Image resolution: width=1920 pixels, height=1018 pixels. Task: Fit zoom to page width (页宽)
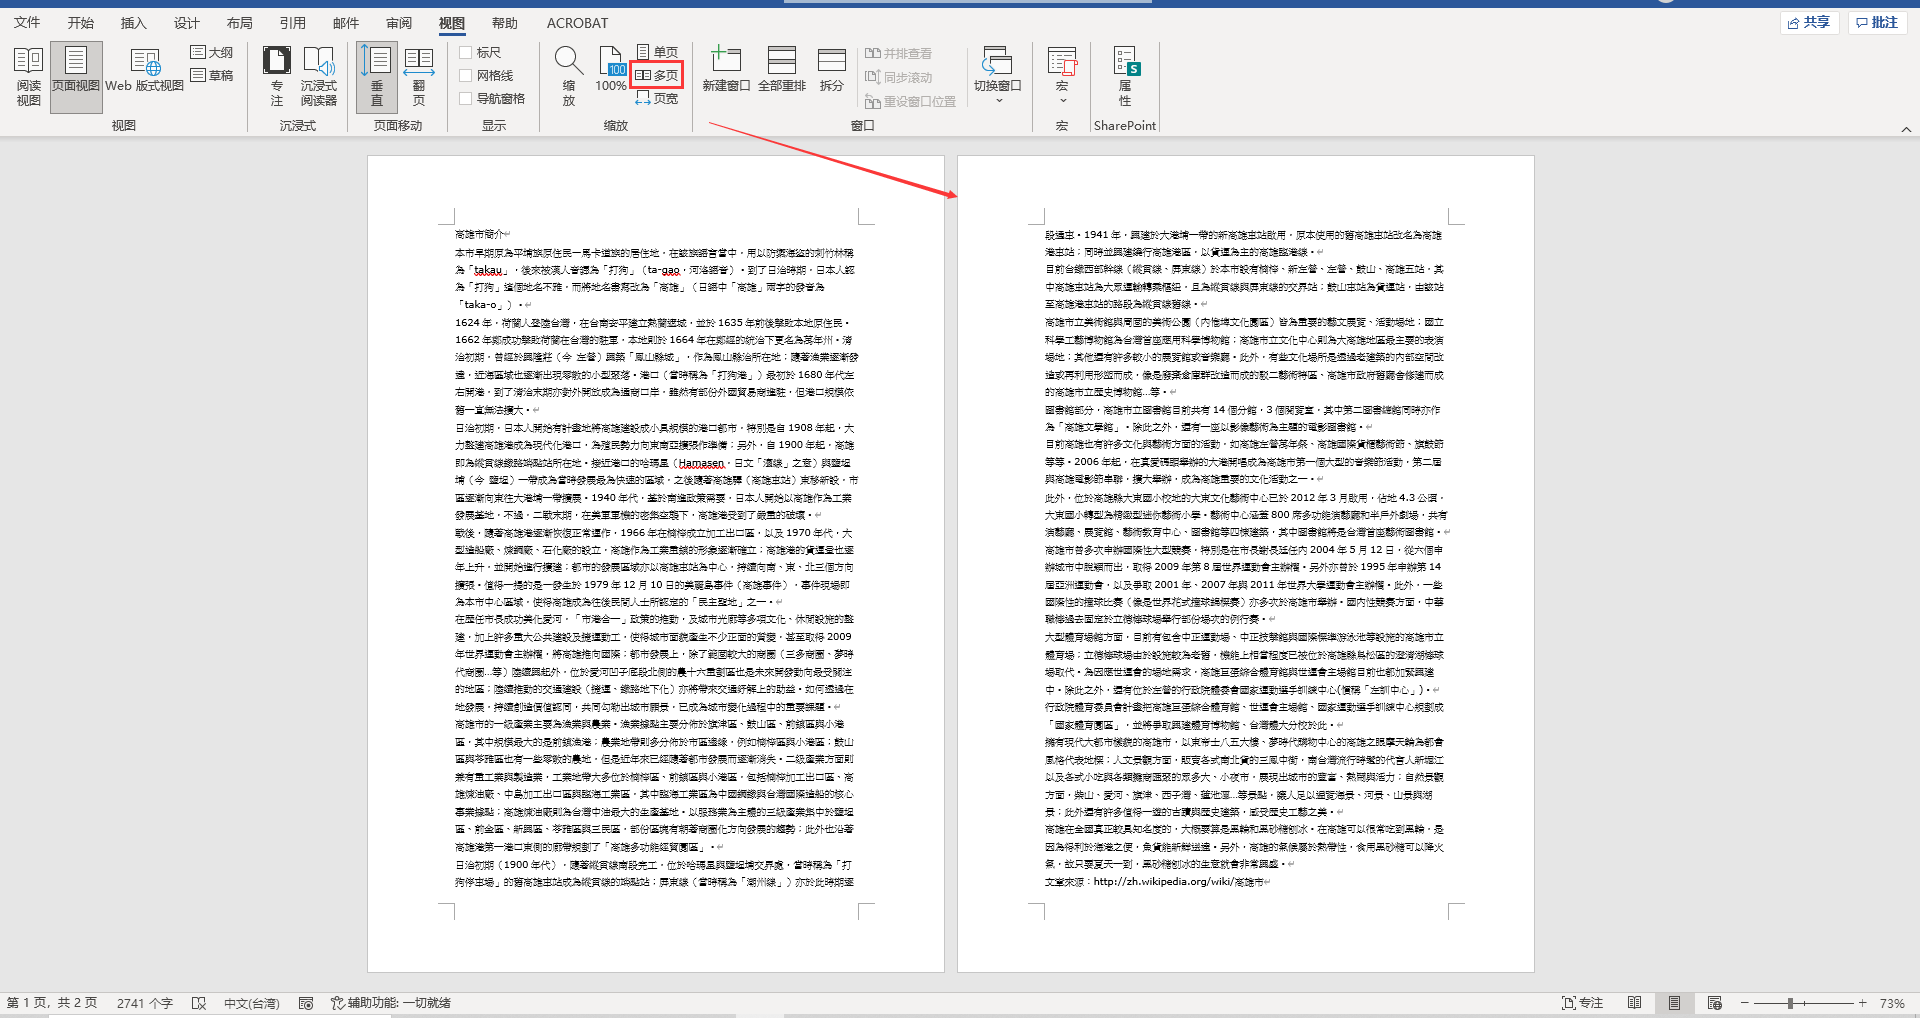[657, 98]
